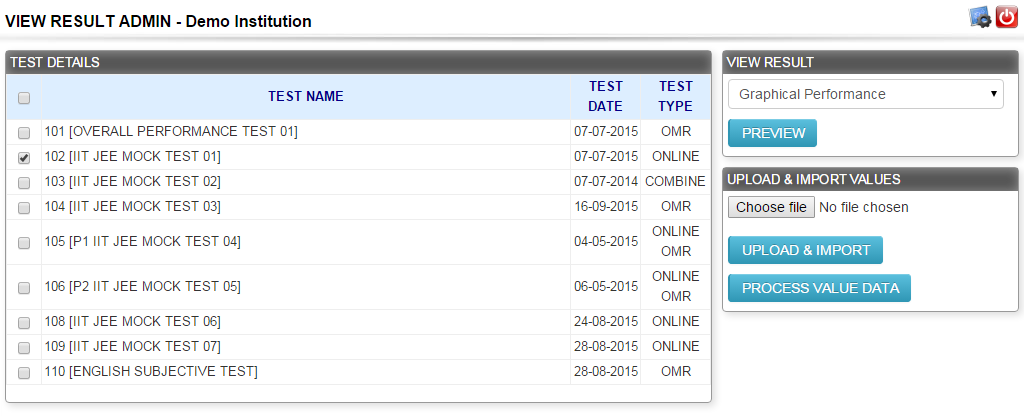Check the 110 English Subjective Test checkbox
1024x416 pixels.
click(x=24, y=373)
